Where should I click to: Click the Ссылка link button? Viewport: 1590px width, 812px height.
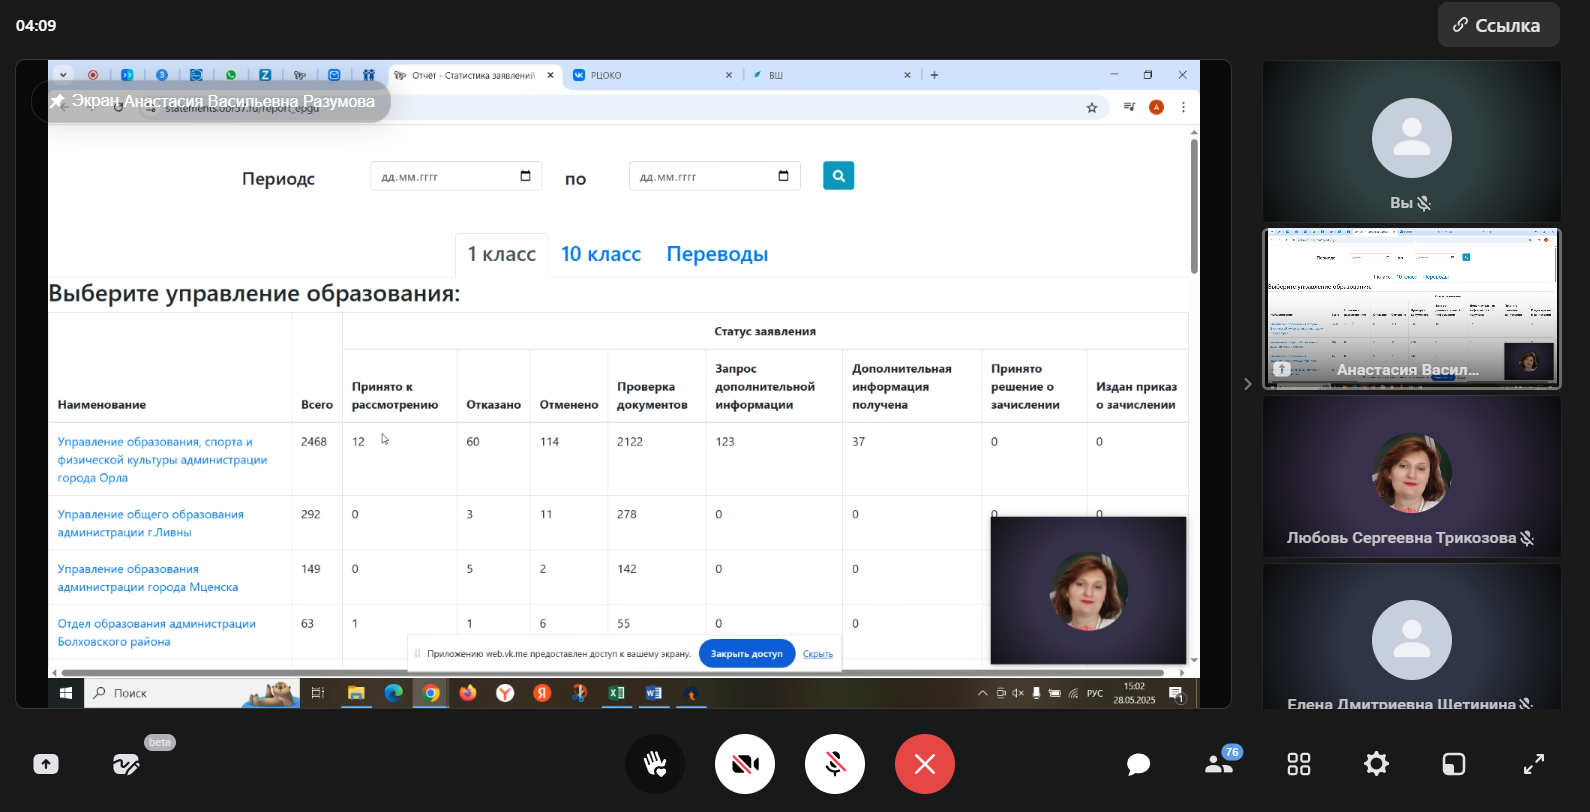tap(1498, 25)
